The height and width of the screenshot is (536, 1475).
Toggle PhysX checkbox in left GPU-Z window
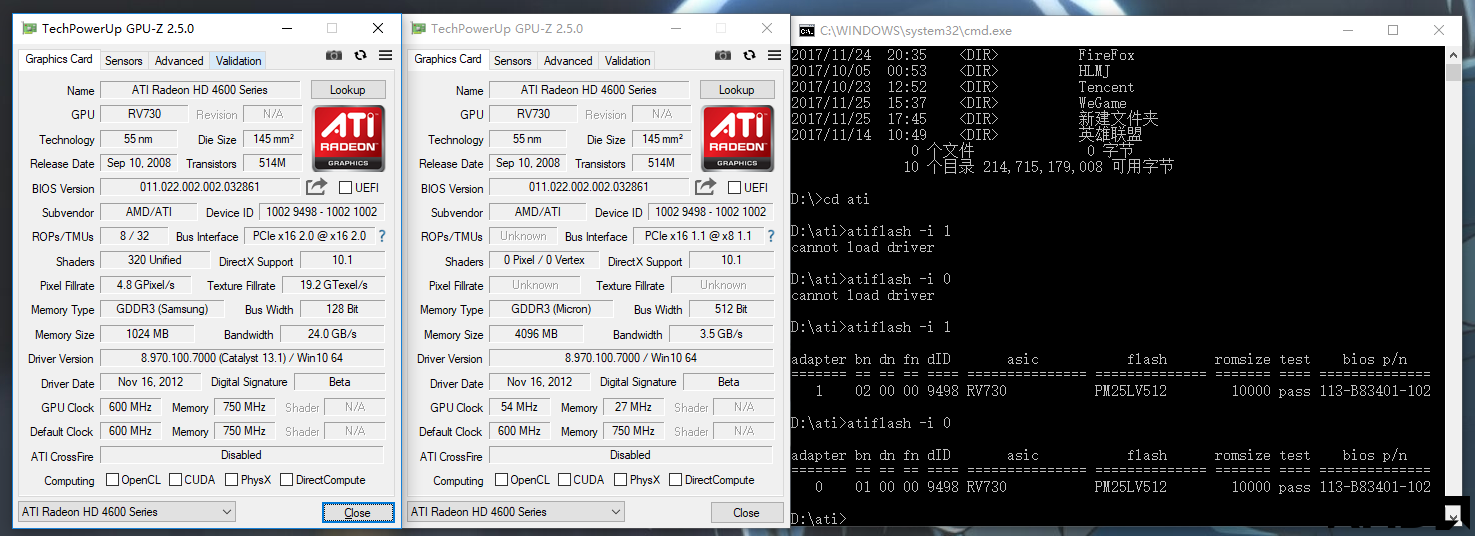[x=231, y=480]
